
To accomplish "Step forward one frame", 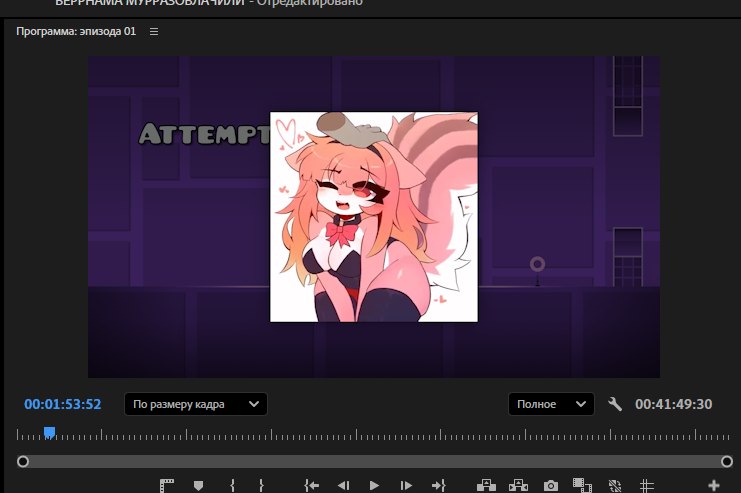I will pos(406,485).
